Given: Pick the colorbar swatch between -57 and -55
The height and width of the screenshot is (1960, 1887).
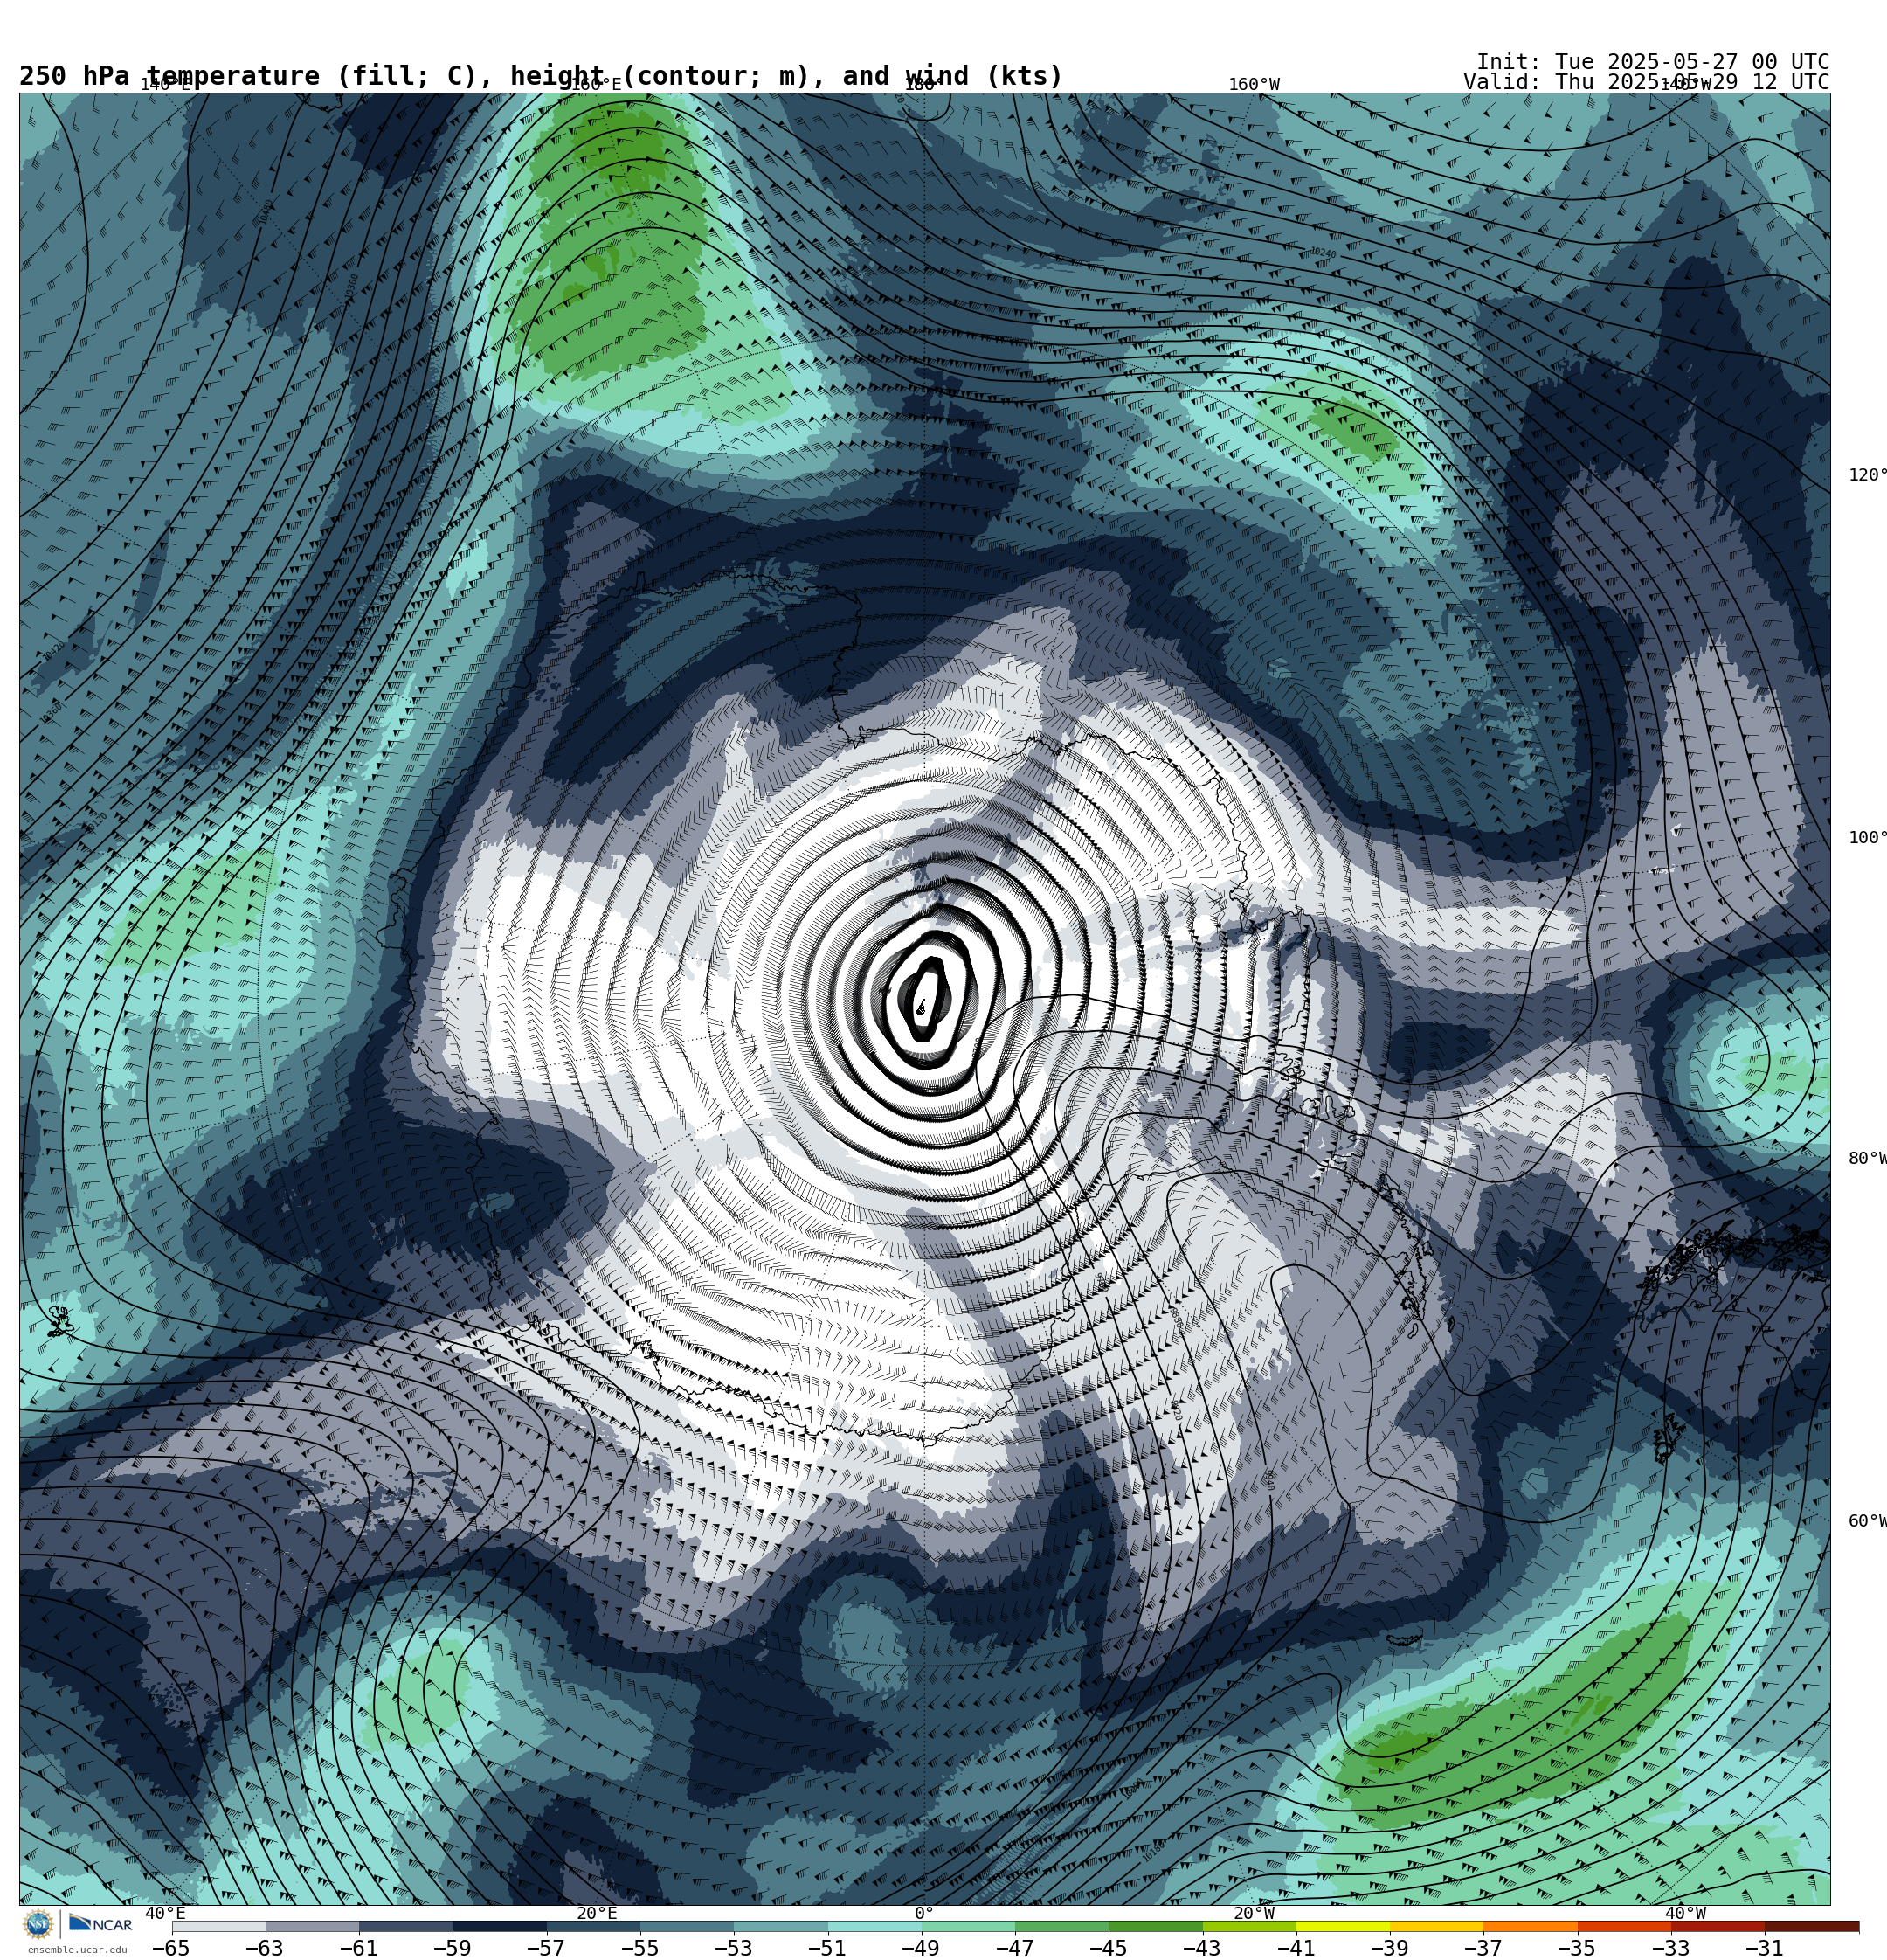Looking at the screenshot, I should (594, 1926).
